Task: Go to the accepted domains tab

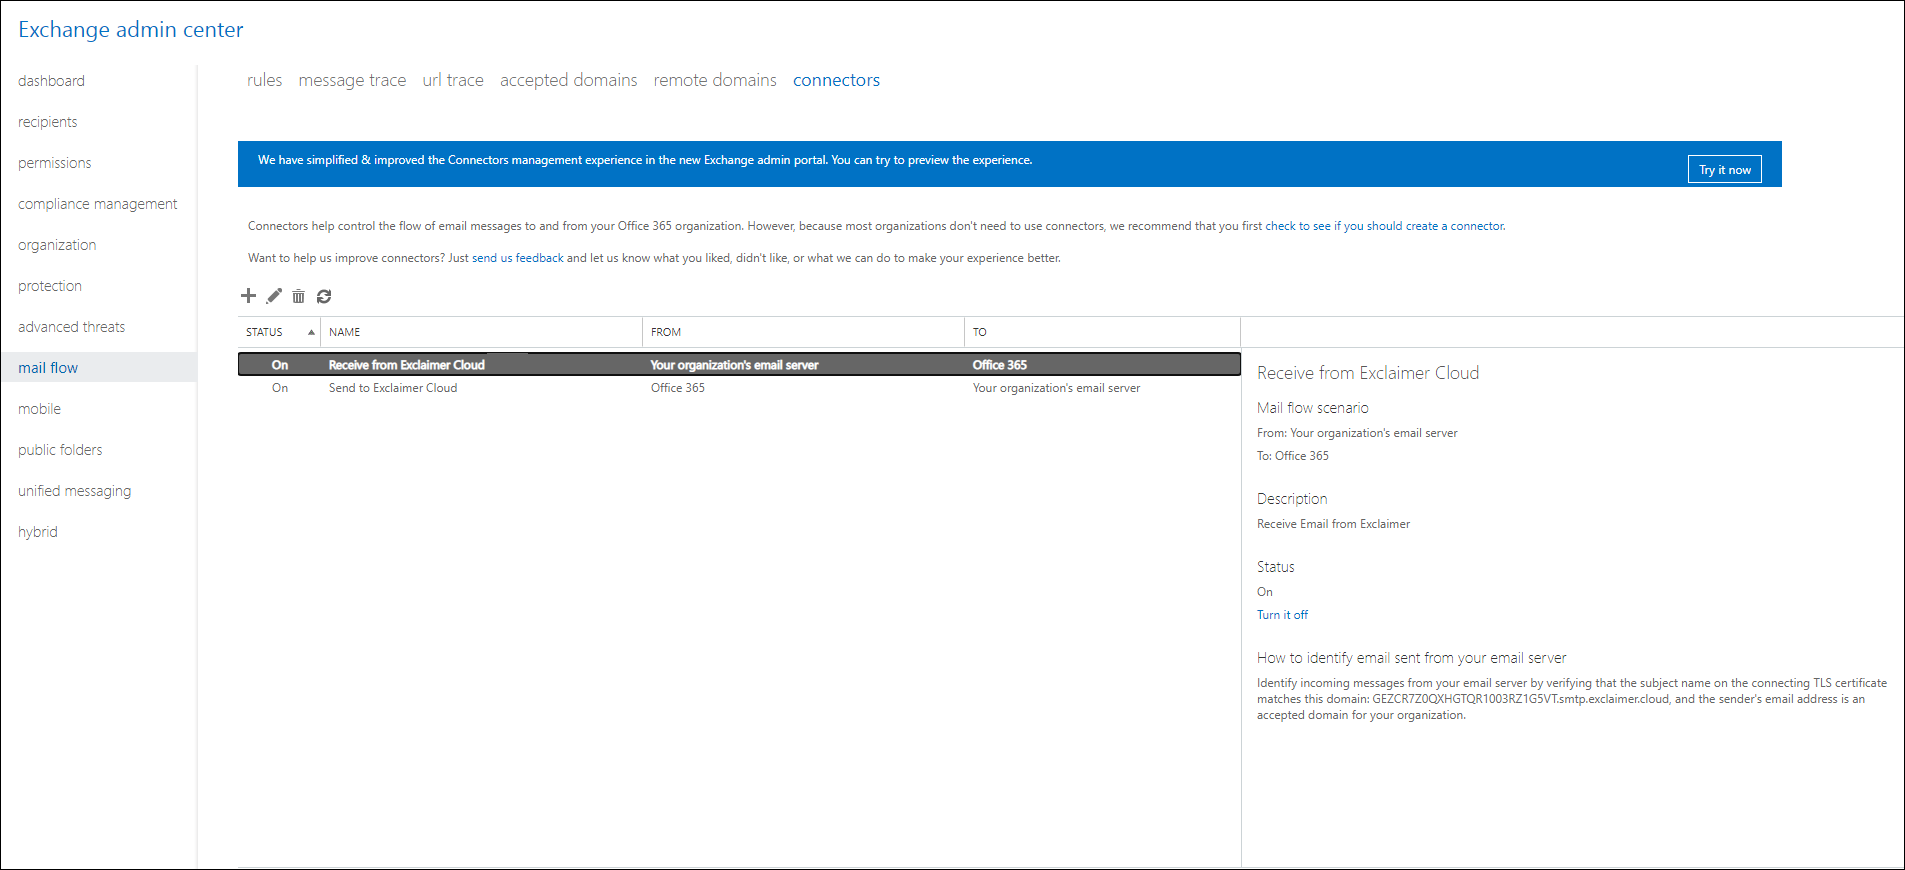Action: pyautogui.click(x=568, y=80)
